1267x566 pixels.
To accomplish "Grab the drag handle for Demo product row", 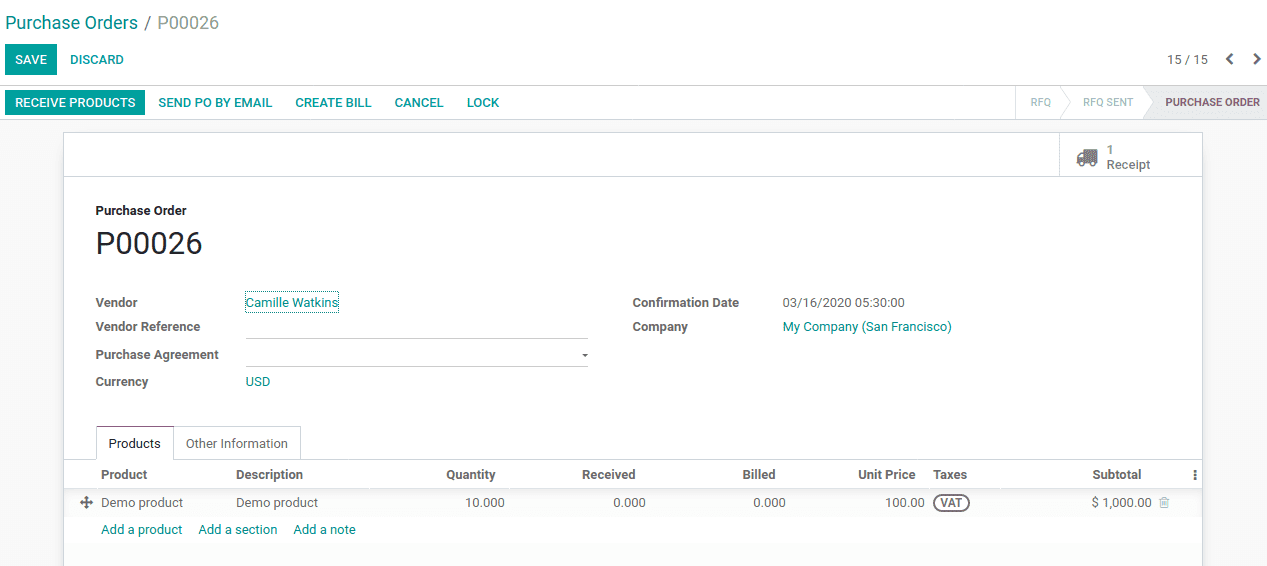I will [86, 503].
